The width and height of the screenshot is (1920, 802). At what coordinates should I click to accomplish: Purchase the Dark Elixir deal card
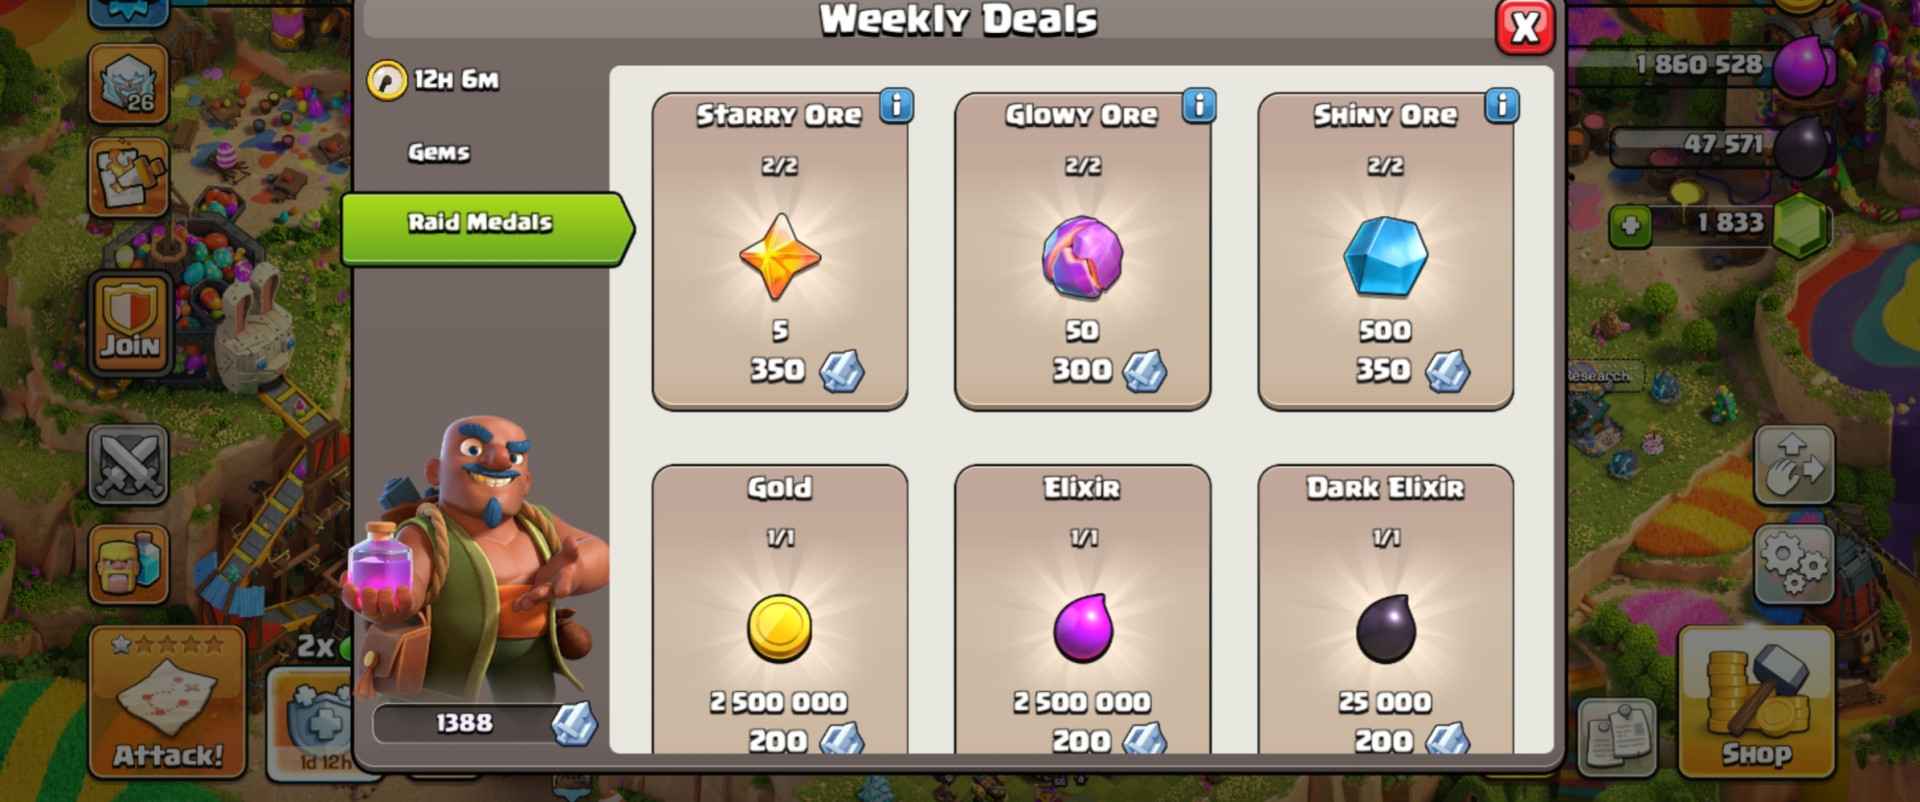click(1385, 609)
